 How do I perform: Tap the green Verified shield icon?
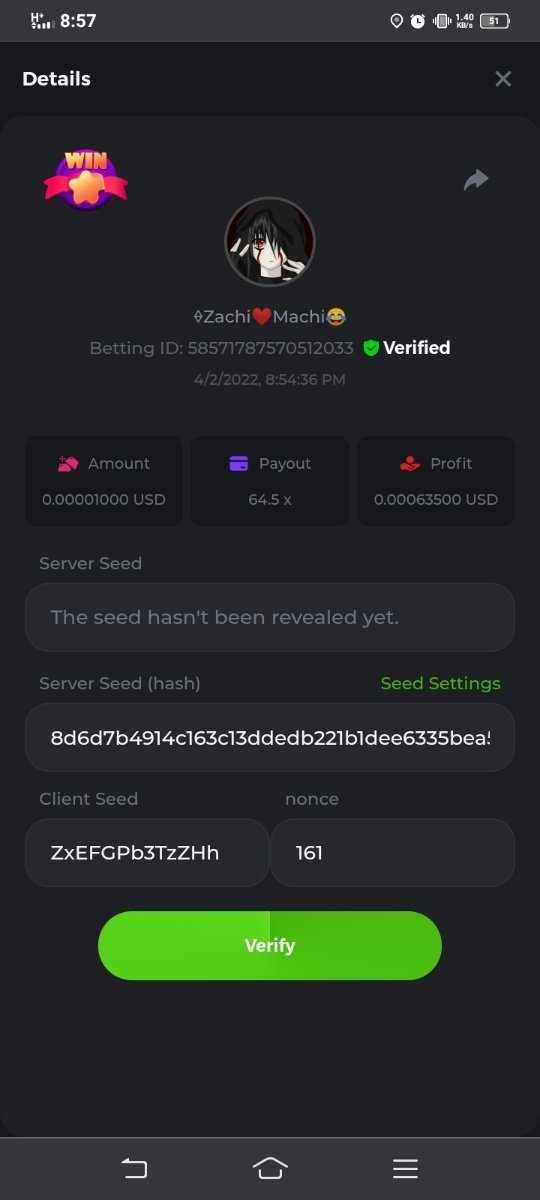point(371,348)
